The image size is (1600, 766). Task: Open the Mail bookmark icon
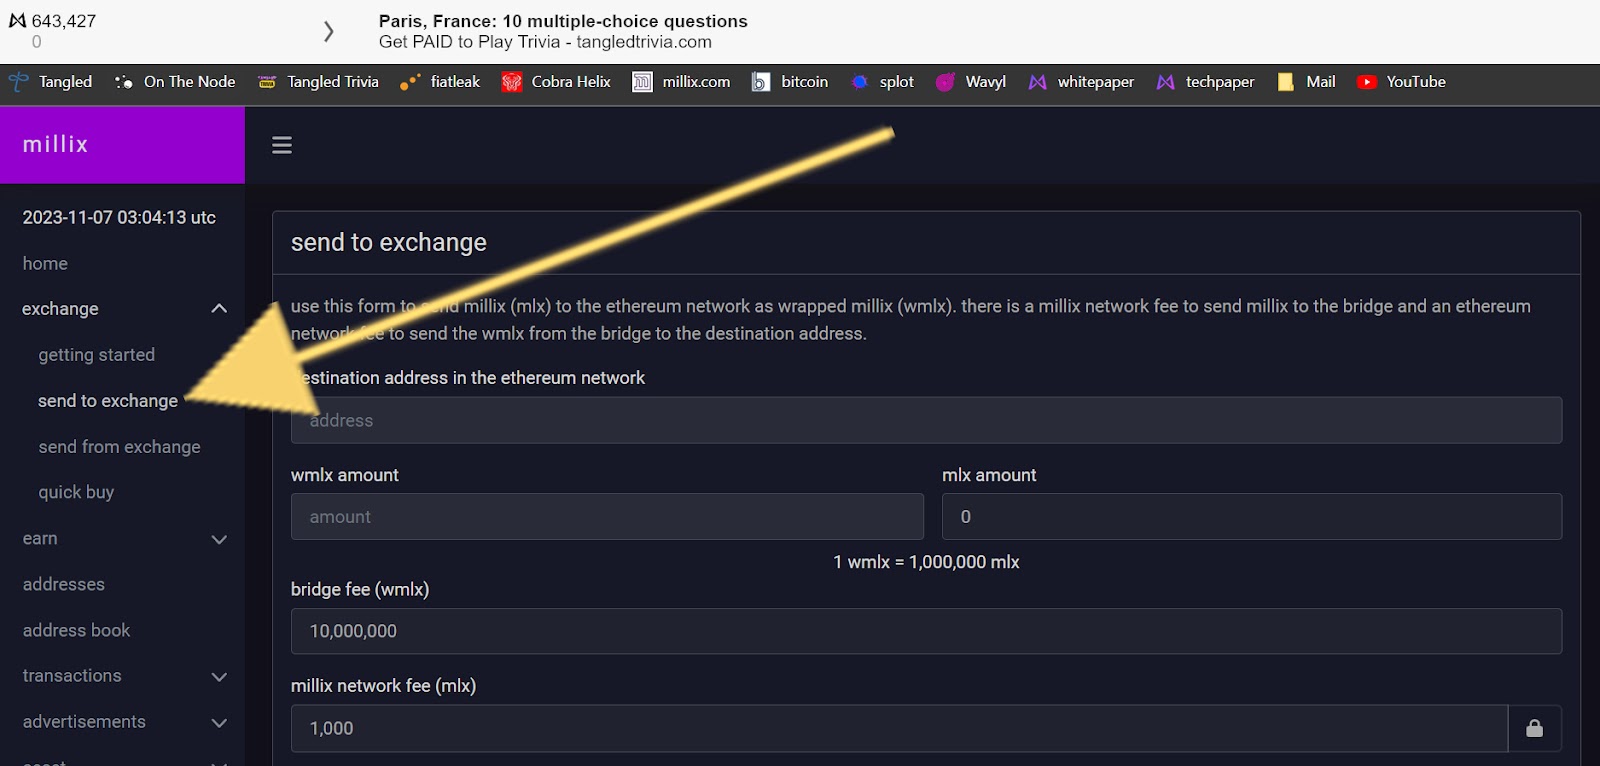1286,82
